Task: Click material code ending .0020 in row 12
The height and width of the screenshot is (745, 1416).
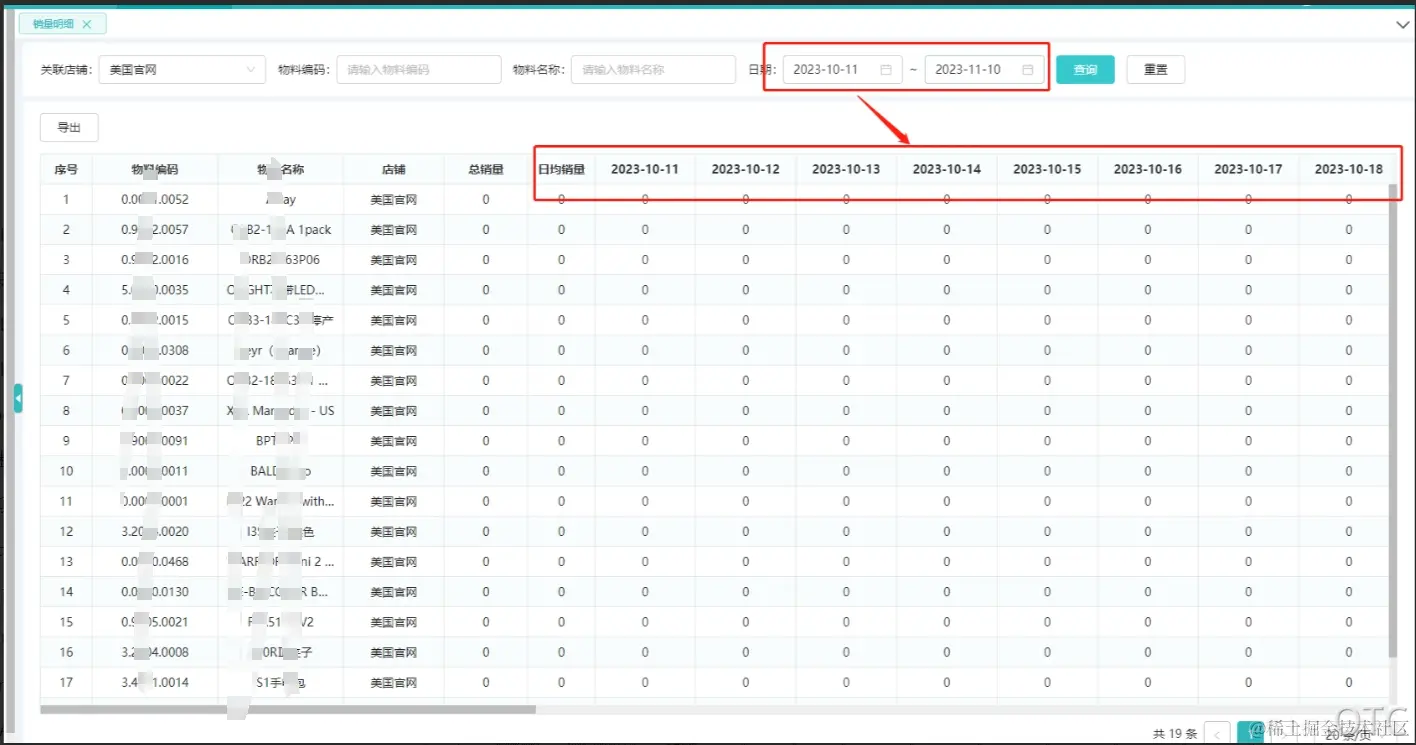Action: [155, 532]
